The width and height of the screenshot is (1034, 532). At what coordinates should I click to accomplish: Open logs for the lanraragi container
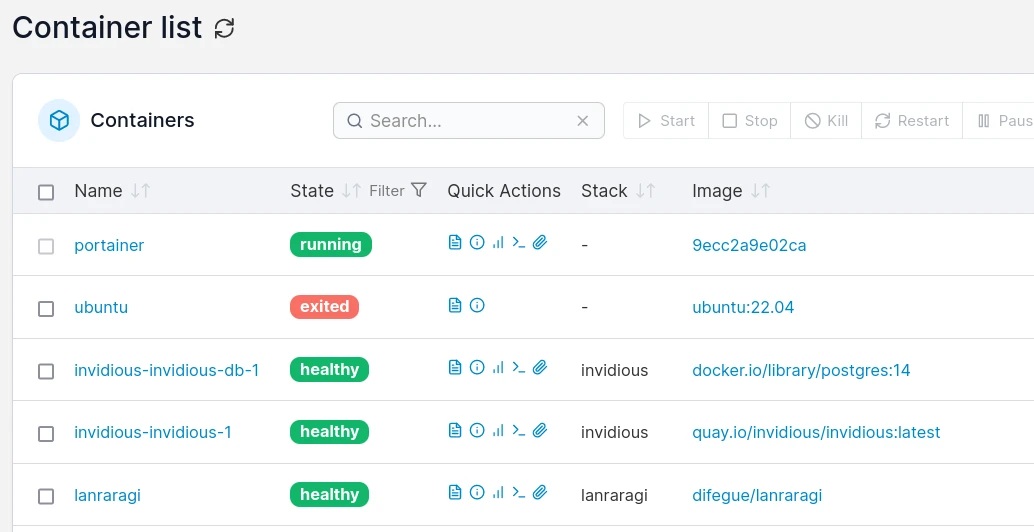[455, 492]
